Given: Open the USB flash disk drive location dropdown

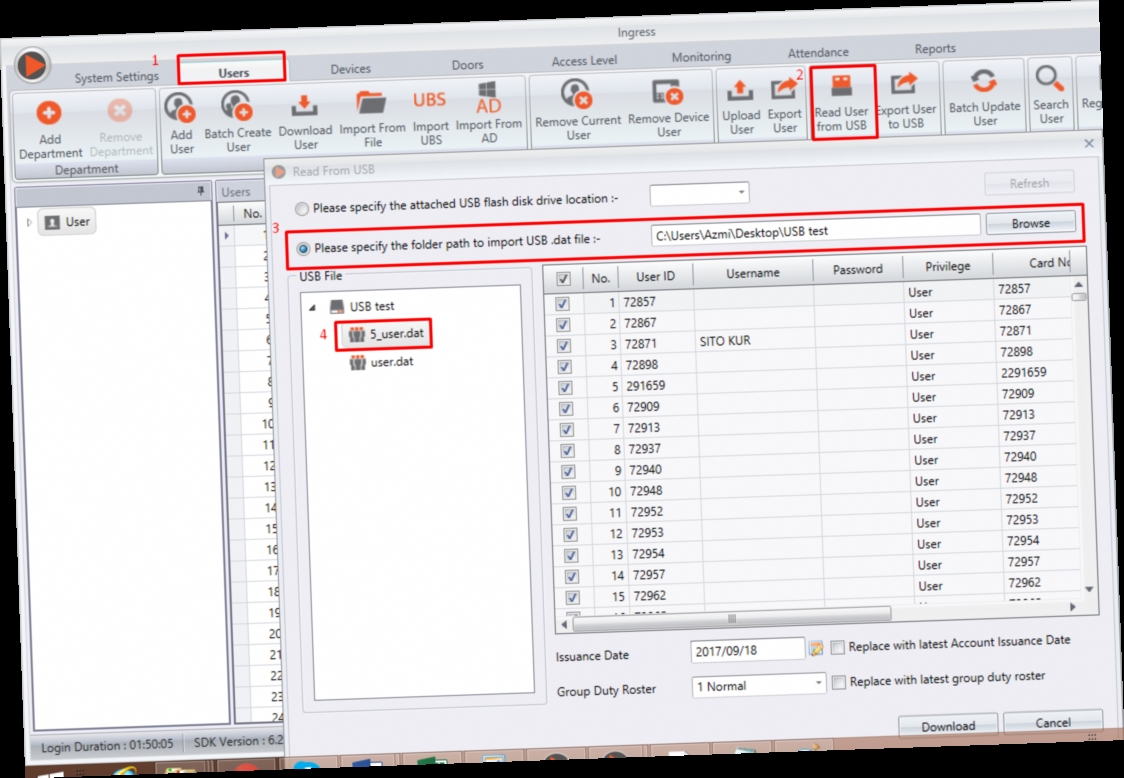Looking at the screenshot, I should (x=742, y=193).
